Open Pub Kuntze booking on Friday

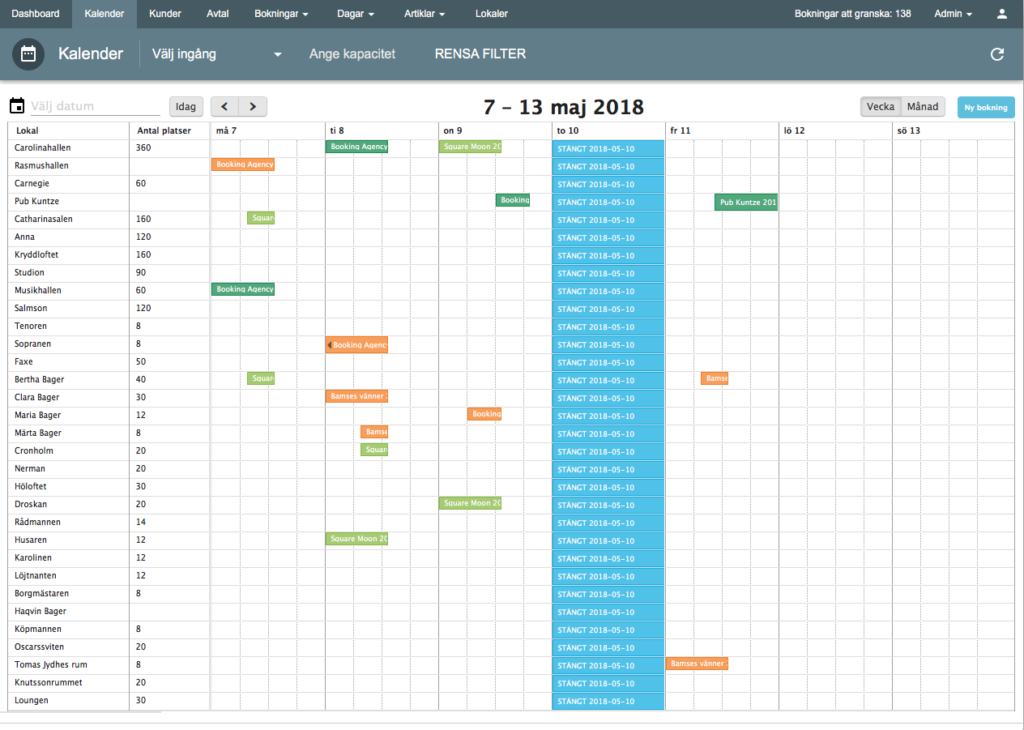coord(746,202)
